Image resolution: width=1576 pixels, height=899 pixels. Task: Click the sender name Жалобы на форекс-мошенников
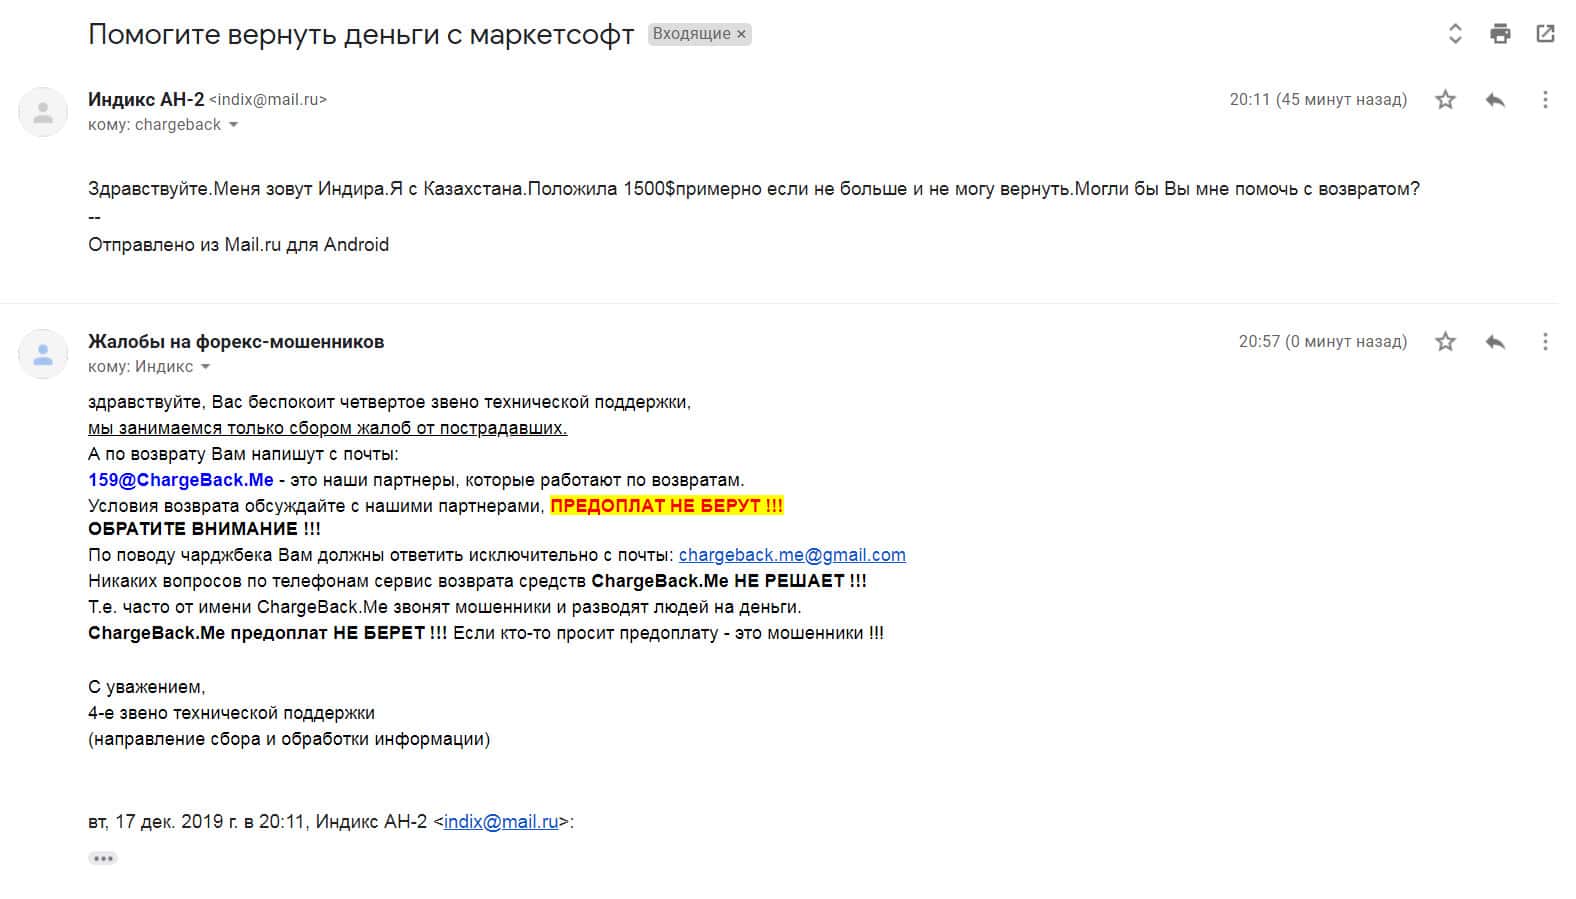236,342
